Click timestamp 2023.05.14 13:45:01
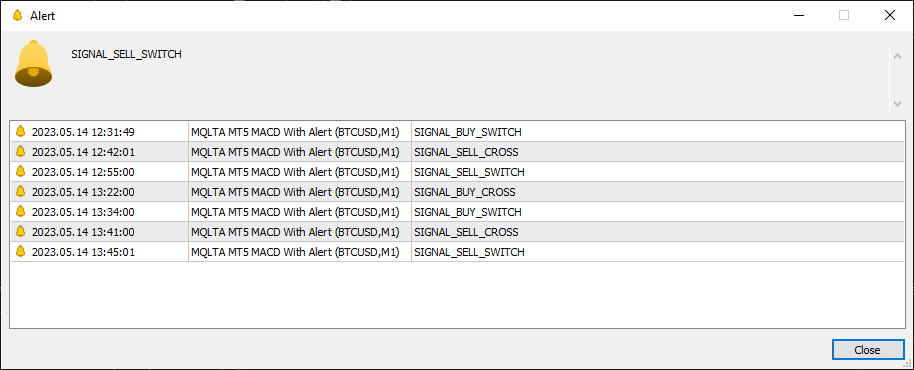The height and width of the screenshot is (370, 914). click(83, 252)
